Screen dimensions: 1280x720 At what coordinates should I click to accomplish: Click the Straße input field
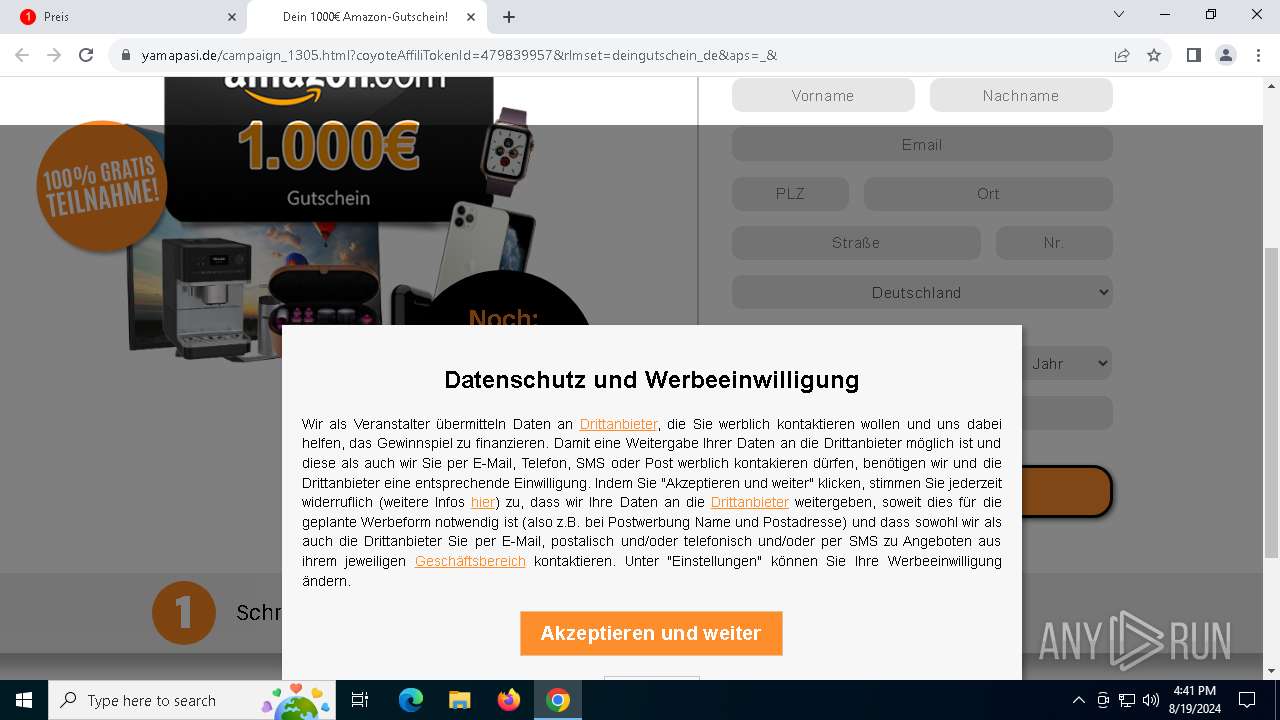point(856,242)
